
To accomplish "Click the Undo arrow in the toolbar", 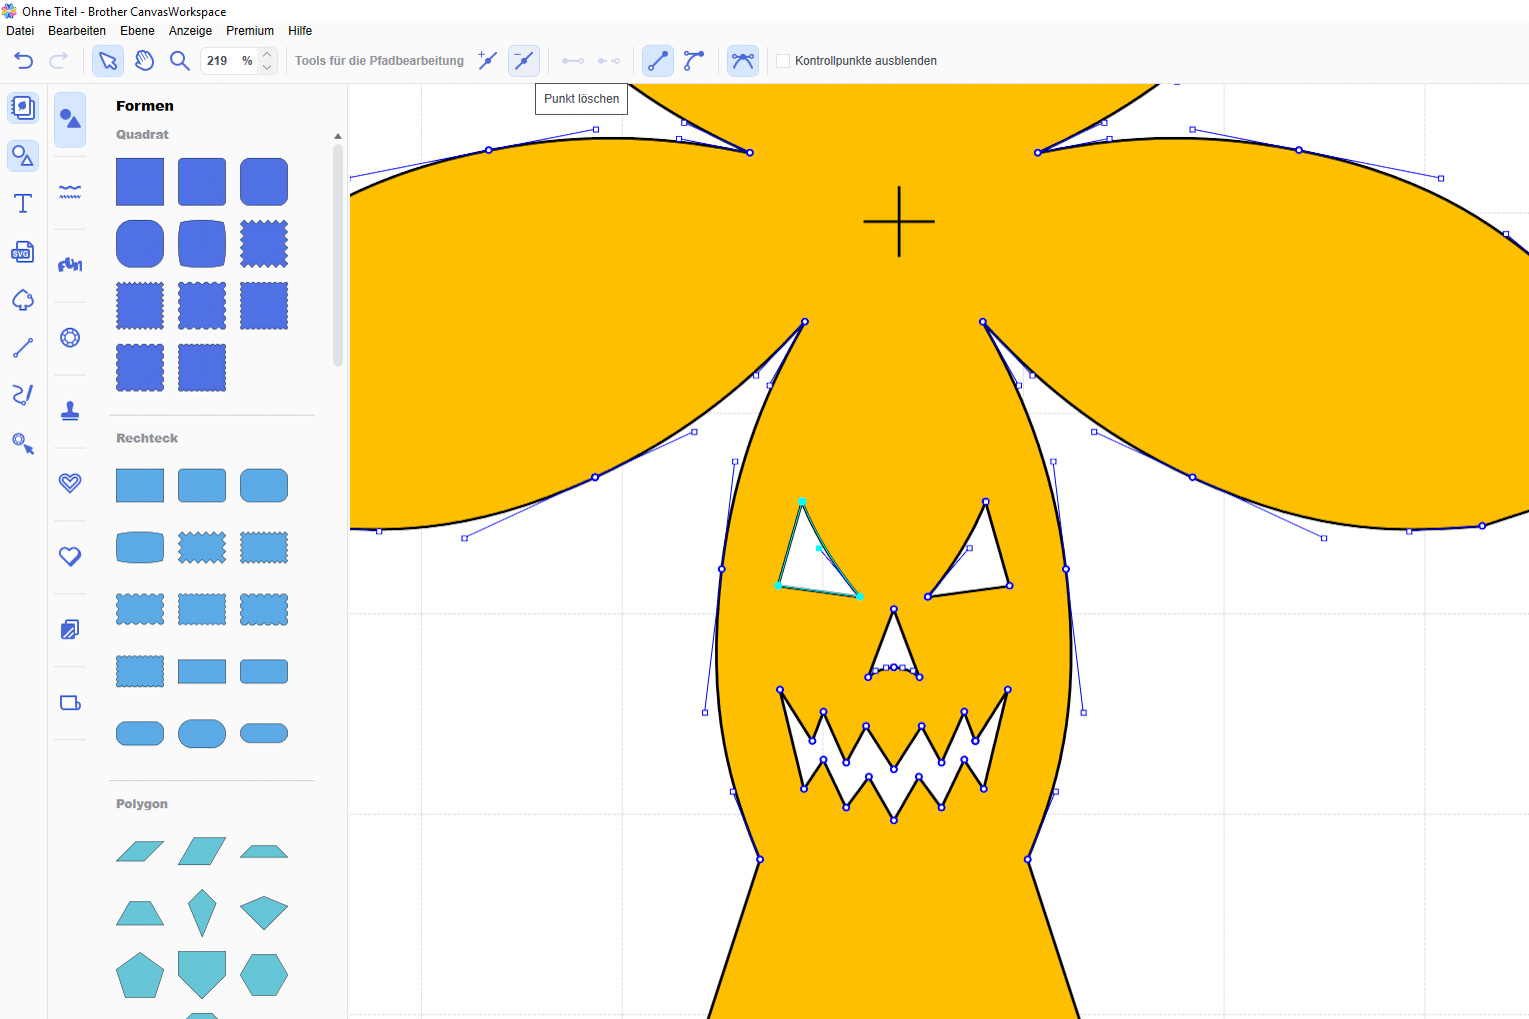I will point(23,61).
